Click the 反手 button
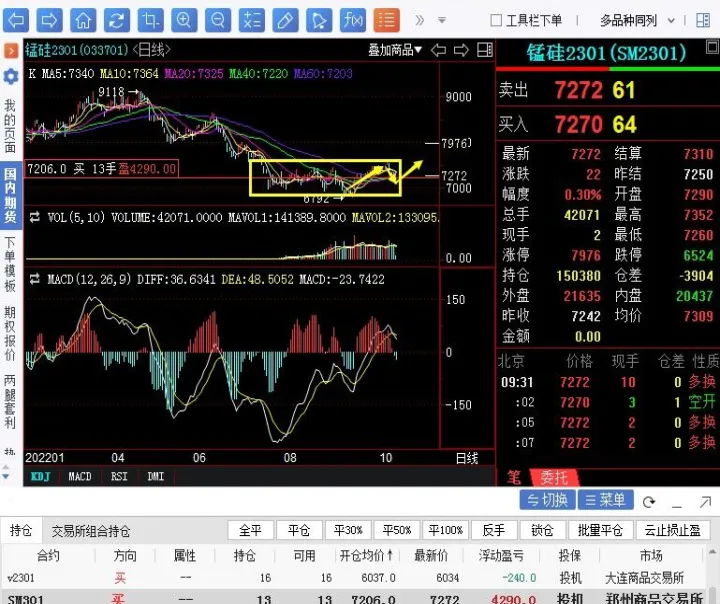The height and width of the screenshot is (604, 720). 494,531
